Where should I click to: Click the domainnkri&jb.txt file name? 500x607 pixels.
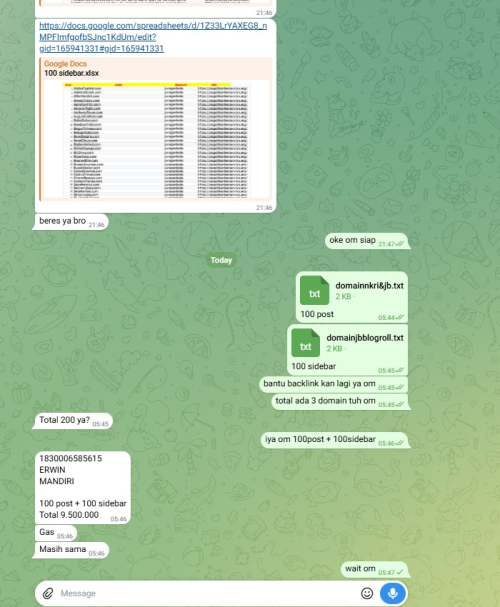tap(369, 286)
